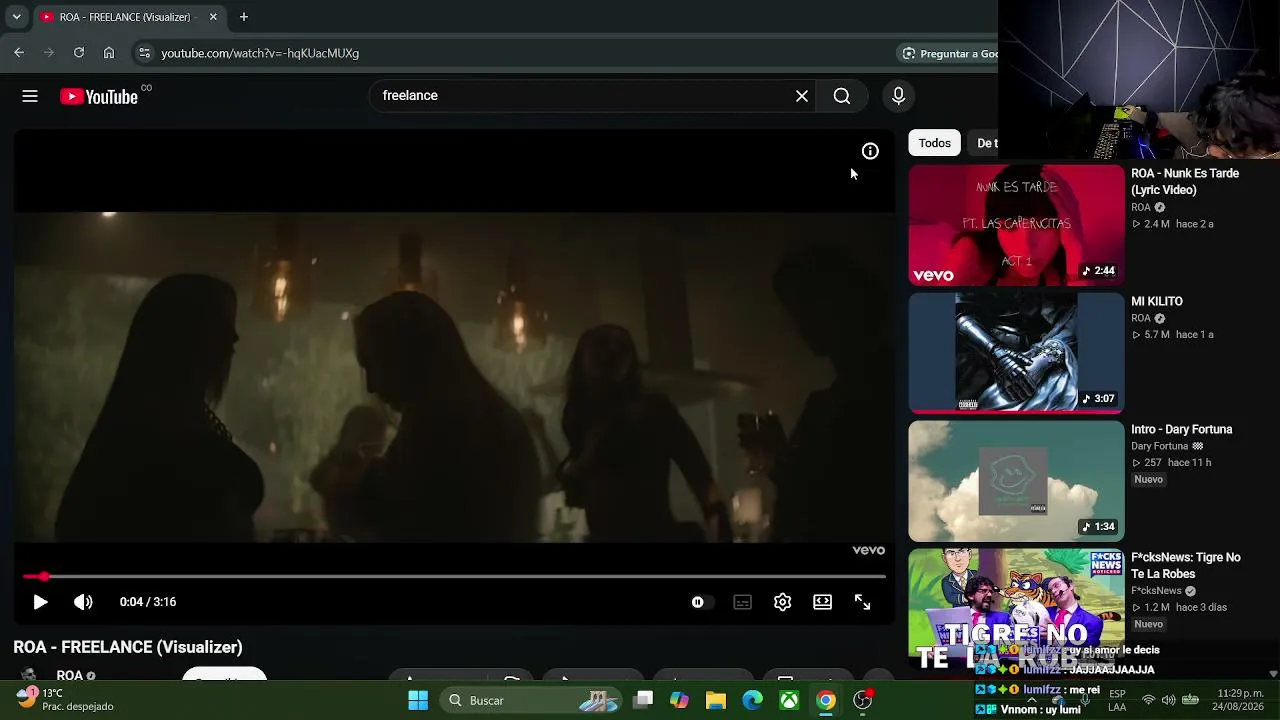Select the ROA - FREELANCE browser tab
Viewport: 1280px width, 720px height.
128,17
